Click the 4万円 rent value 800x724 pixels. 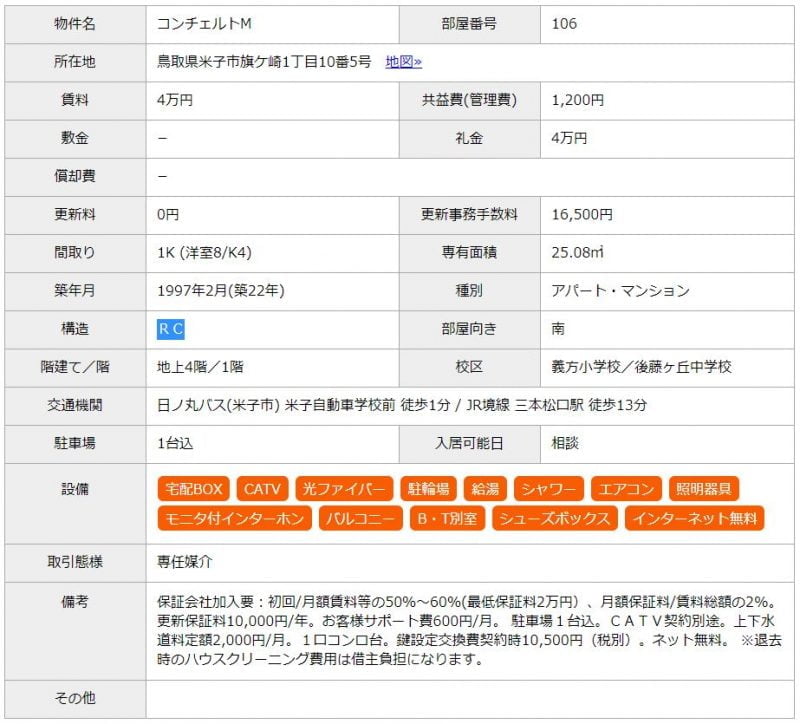pos(175,100)
